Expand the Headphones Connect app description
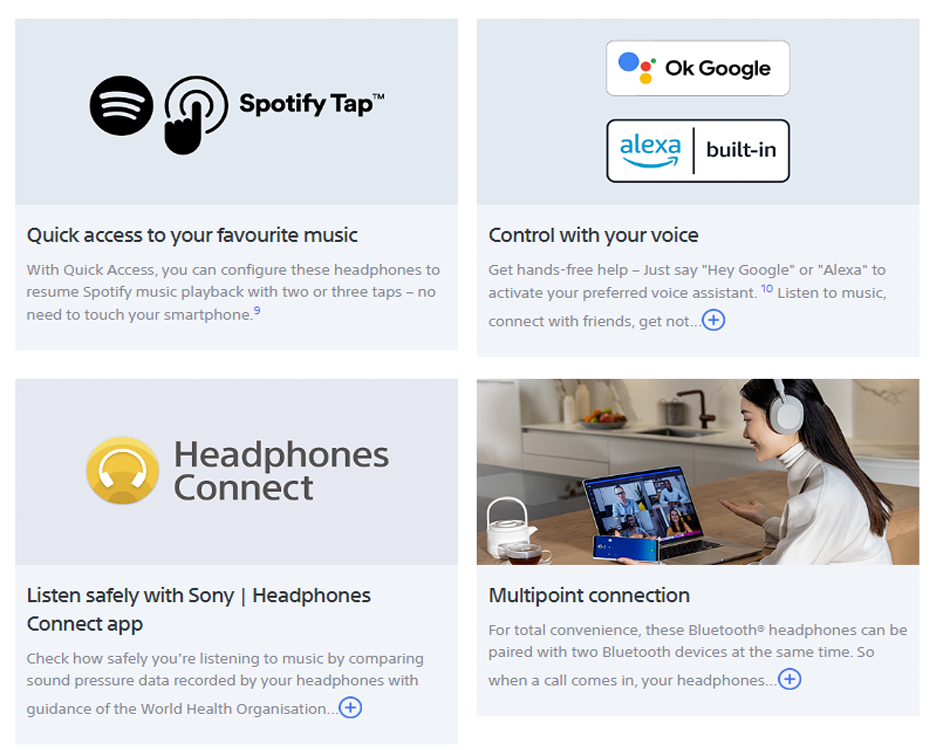950x750 pixels. 350,707
